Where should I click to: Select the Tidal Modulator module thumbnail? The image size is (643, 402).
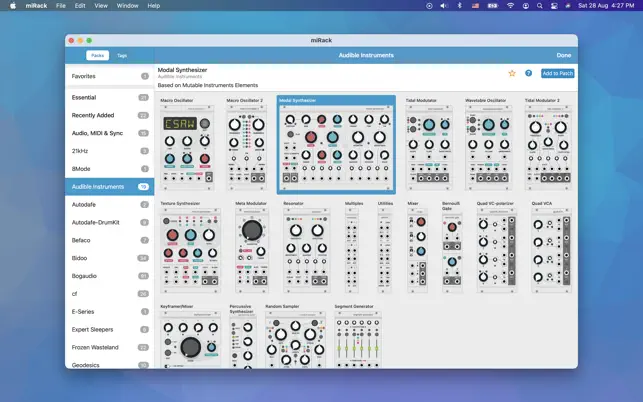coord(429,148)
